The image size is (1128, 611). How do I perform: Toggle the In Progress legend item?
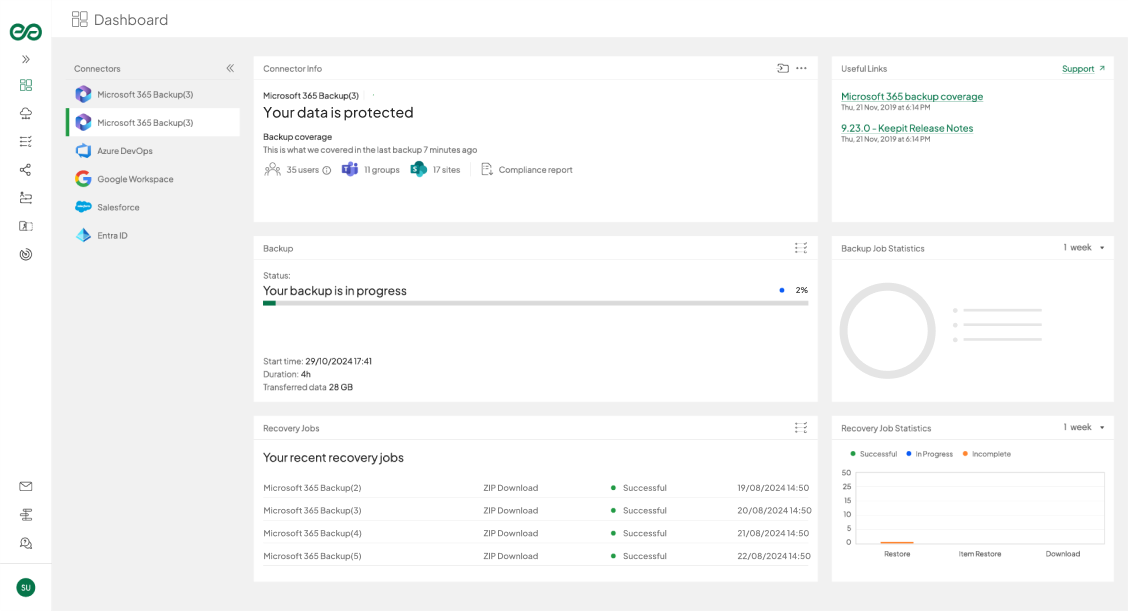[929, 454]
